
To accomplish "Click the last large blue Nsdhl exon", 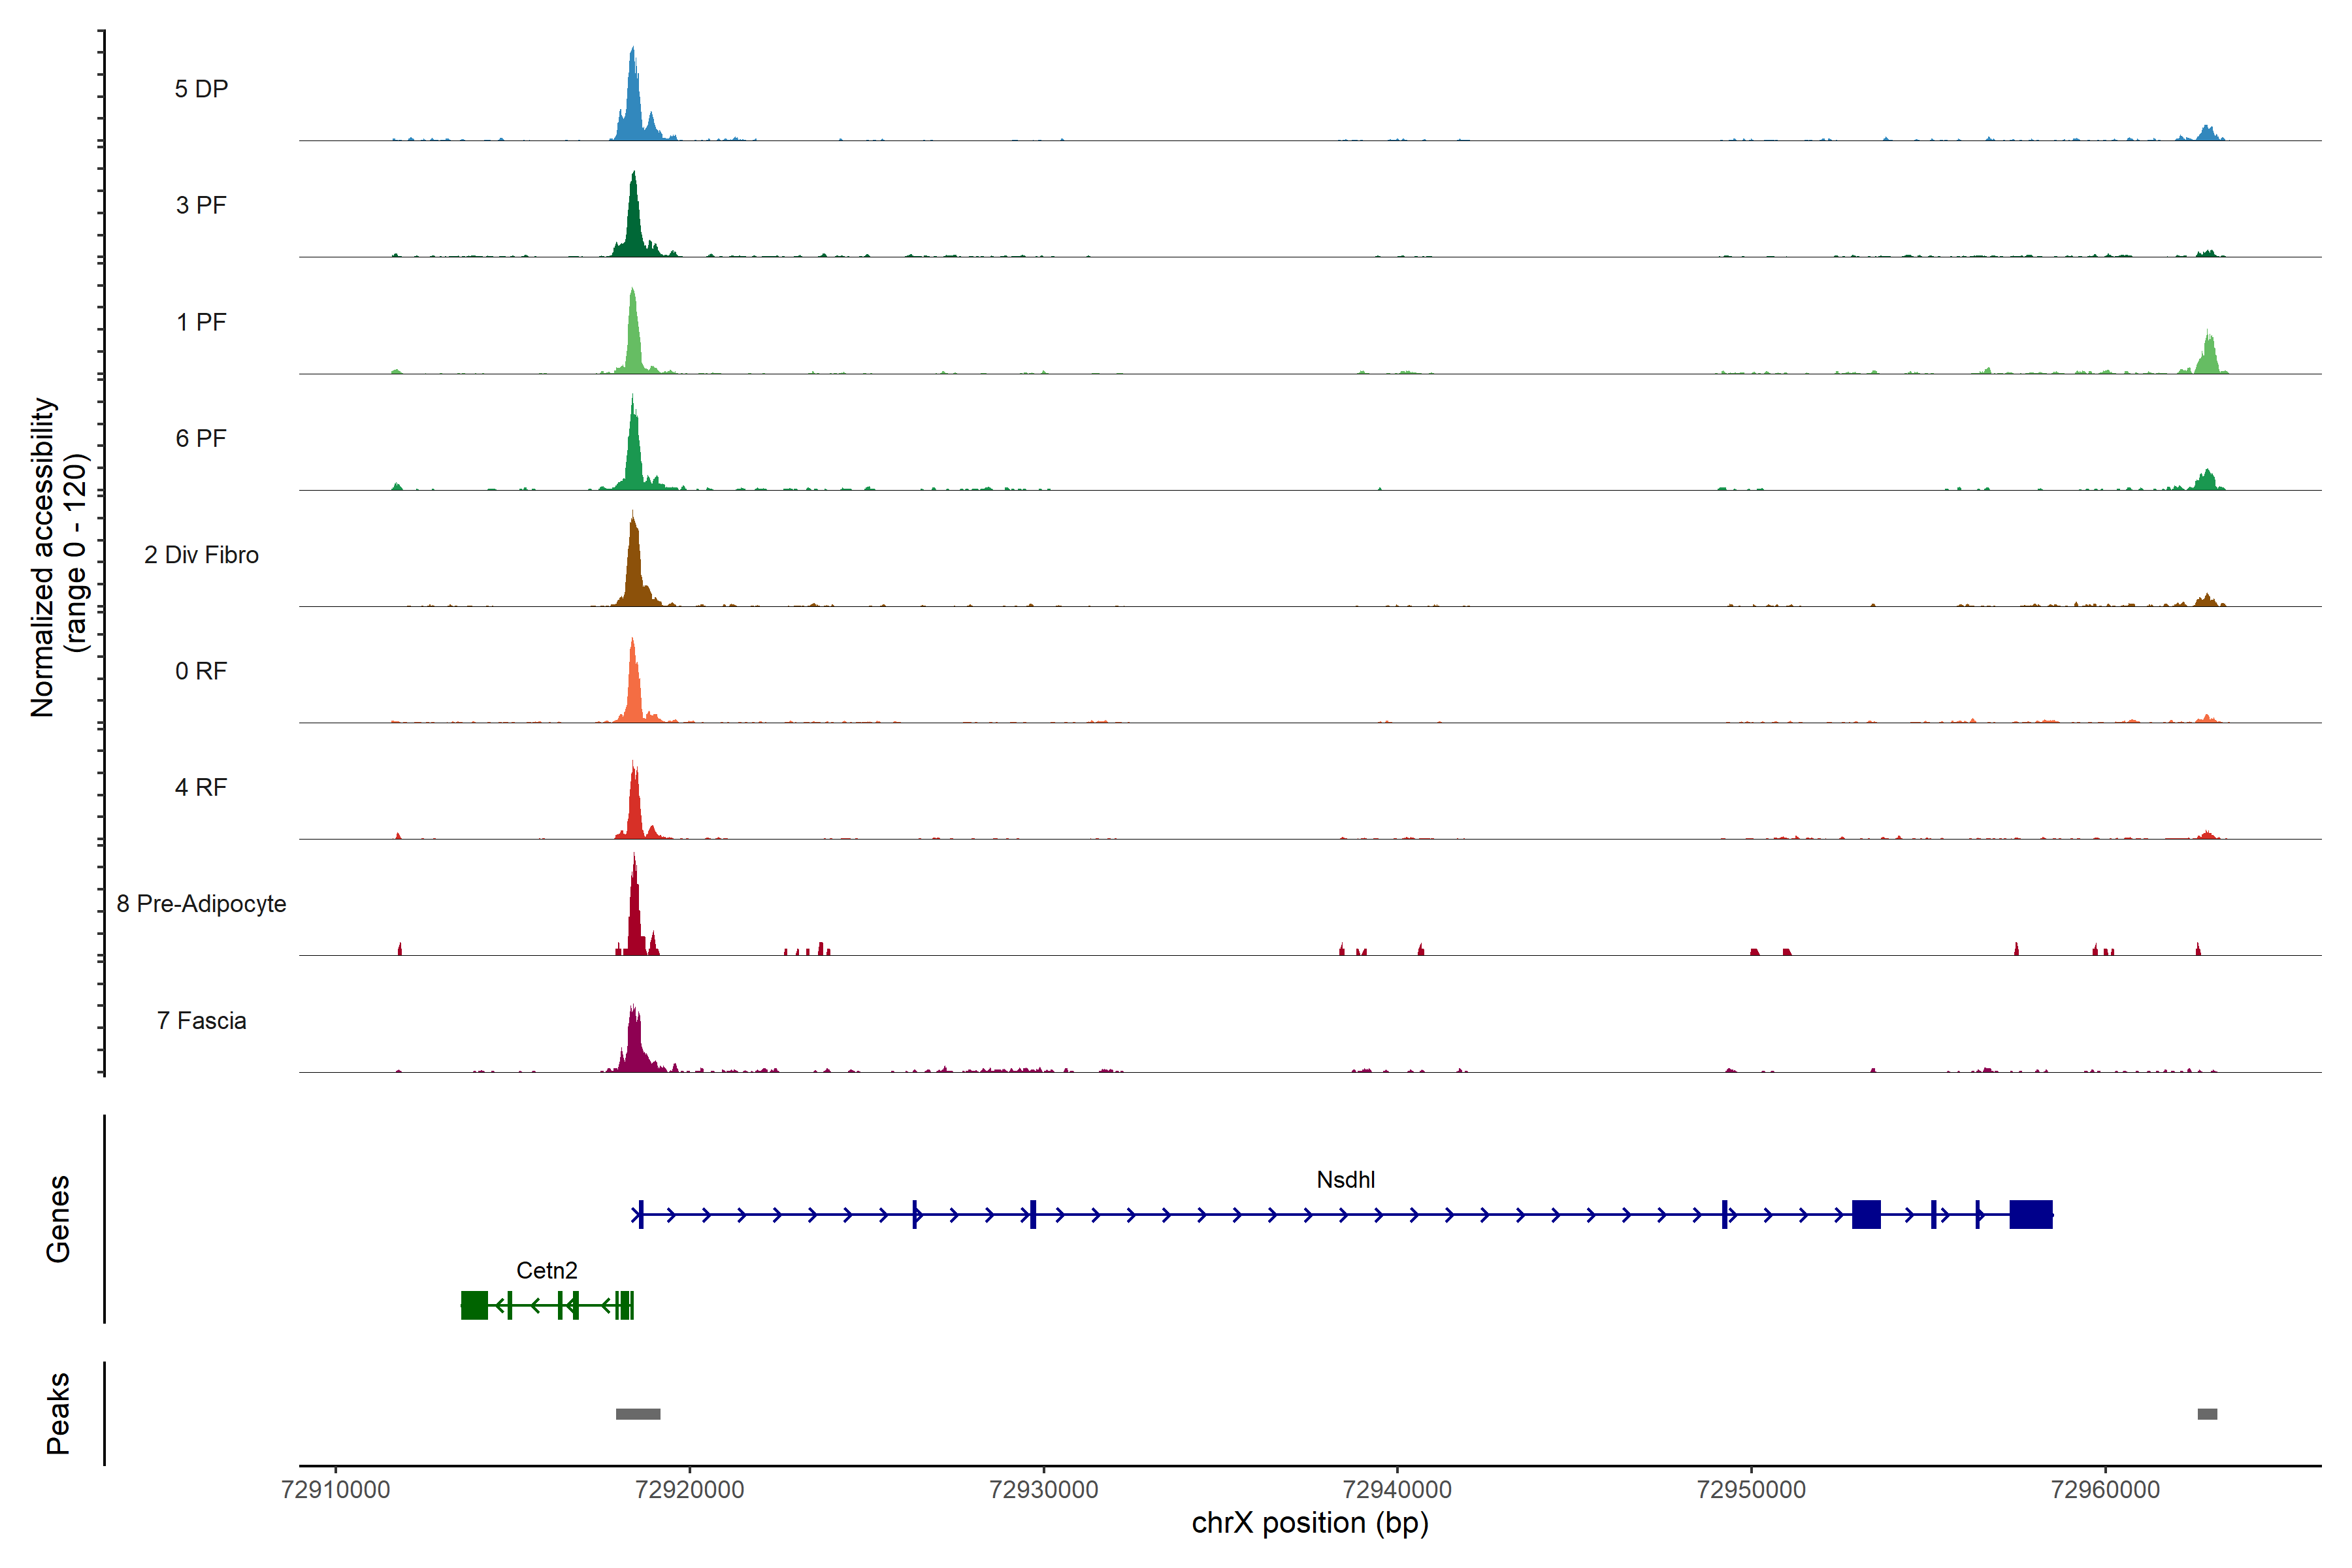I will click(2031, 1214).
